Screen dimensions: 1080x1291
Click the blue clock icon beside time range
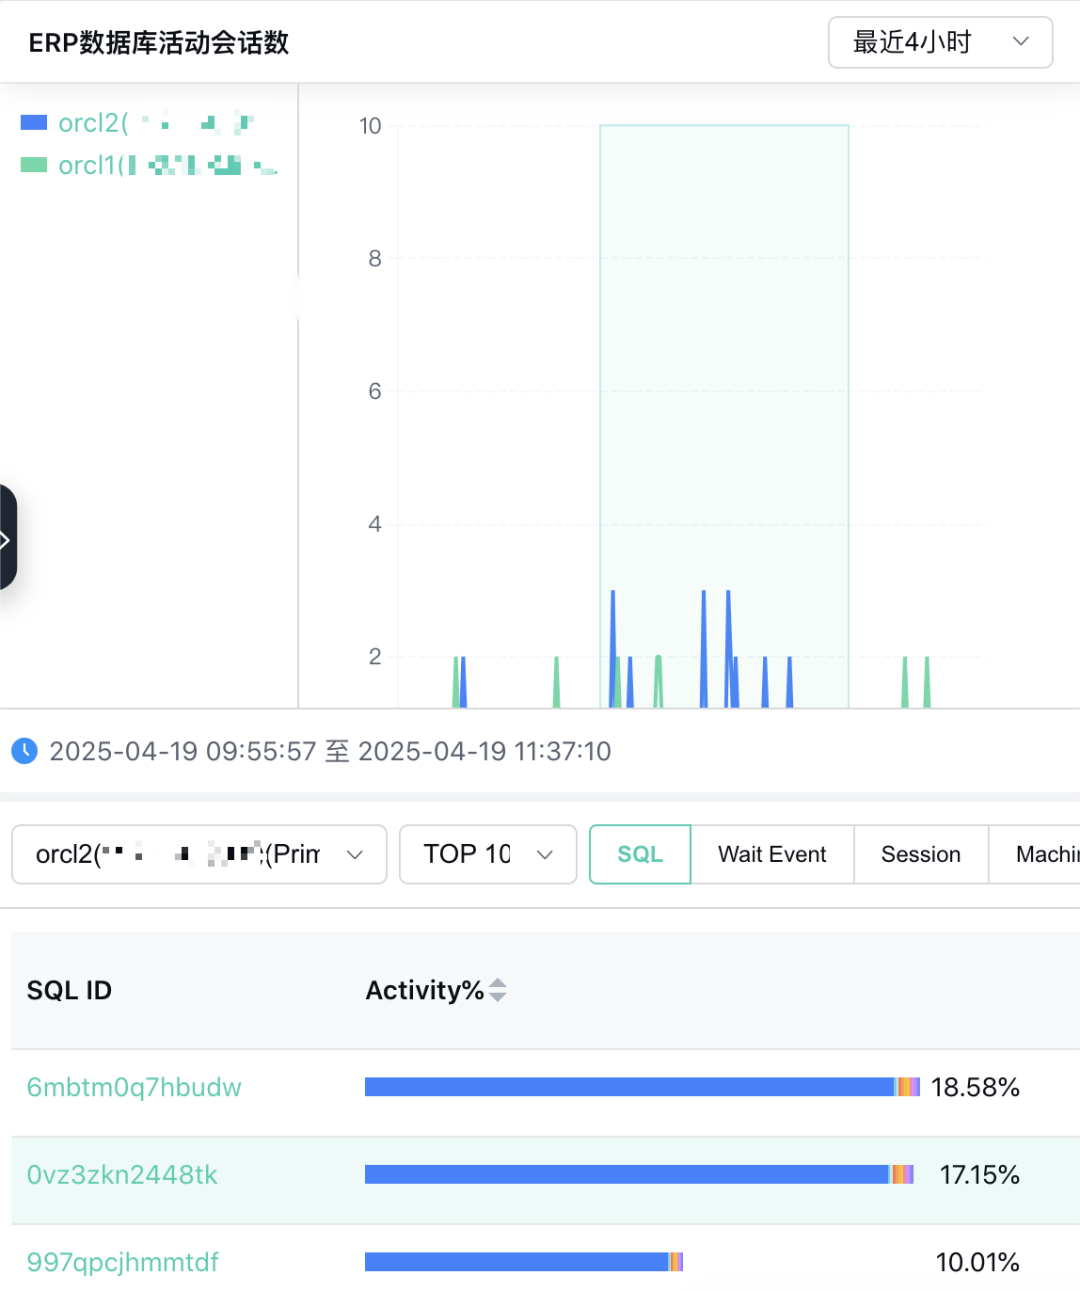(x=24, y=751)
